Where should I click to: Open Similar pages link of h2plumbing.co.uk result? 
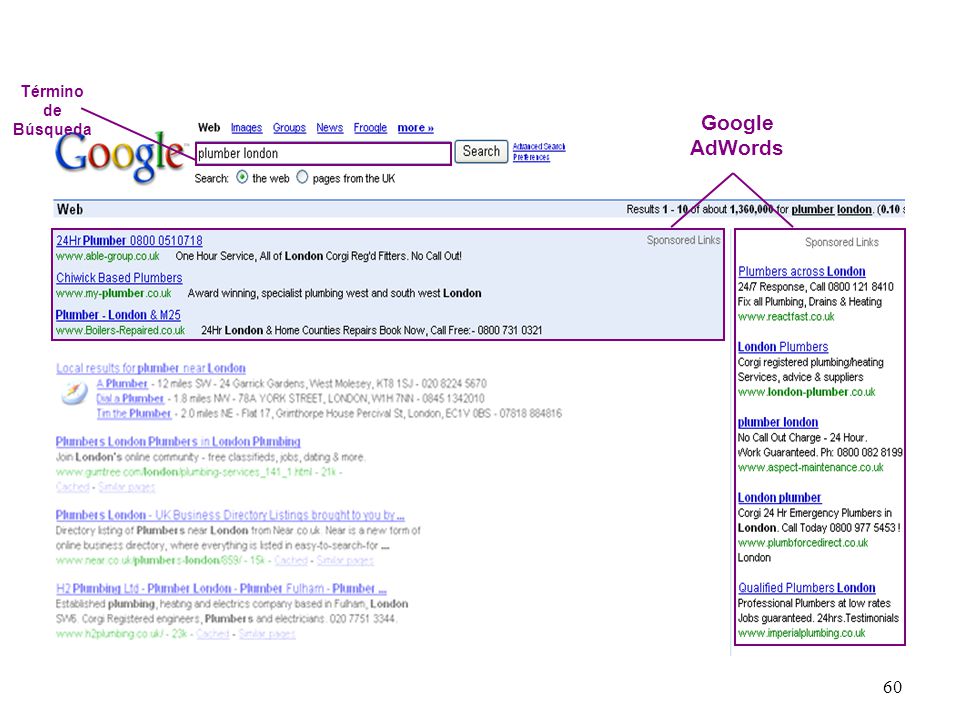267,634
